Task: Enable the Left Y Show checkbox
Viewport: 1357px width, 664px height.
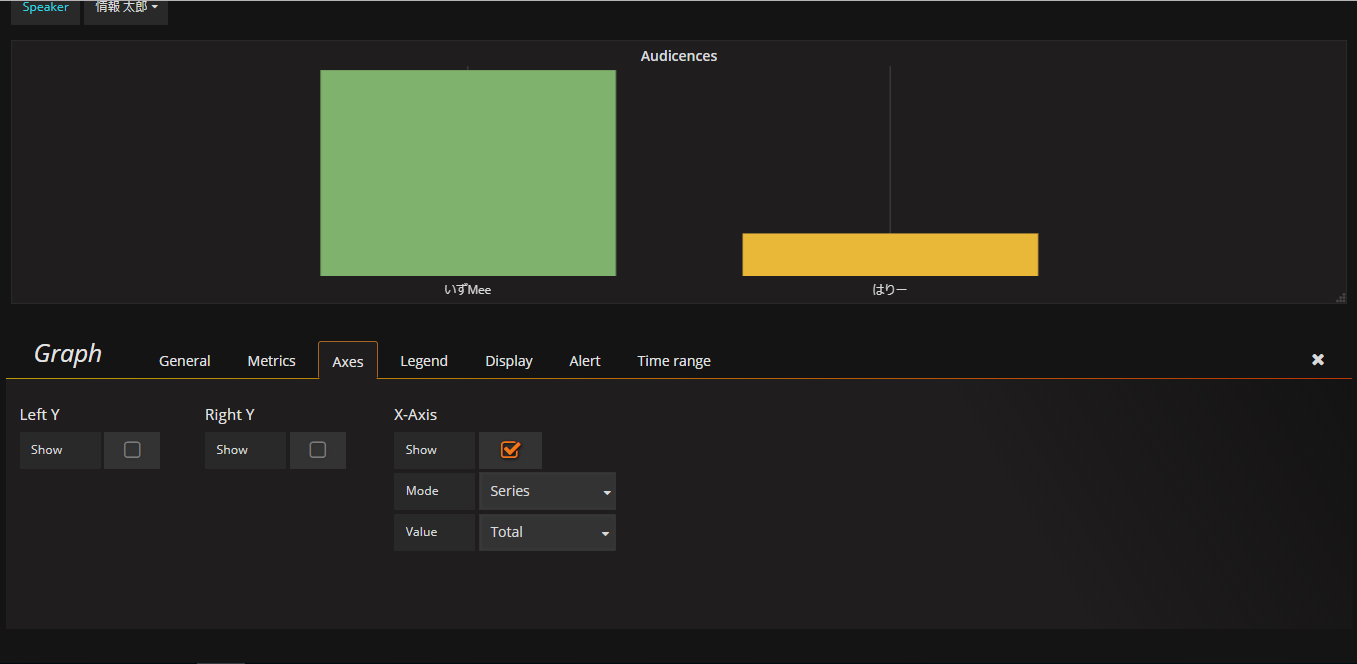Action: [132, 450]
